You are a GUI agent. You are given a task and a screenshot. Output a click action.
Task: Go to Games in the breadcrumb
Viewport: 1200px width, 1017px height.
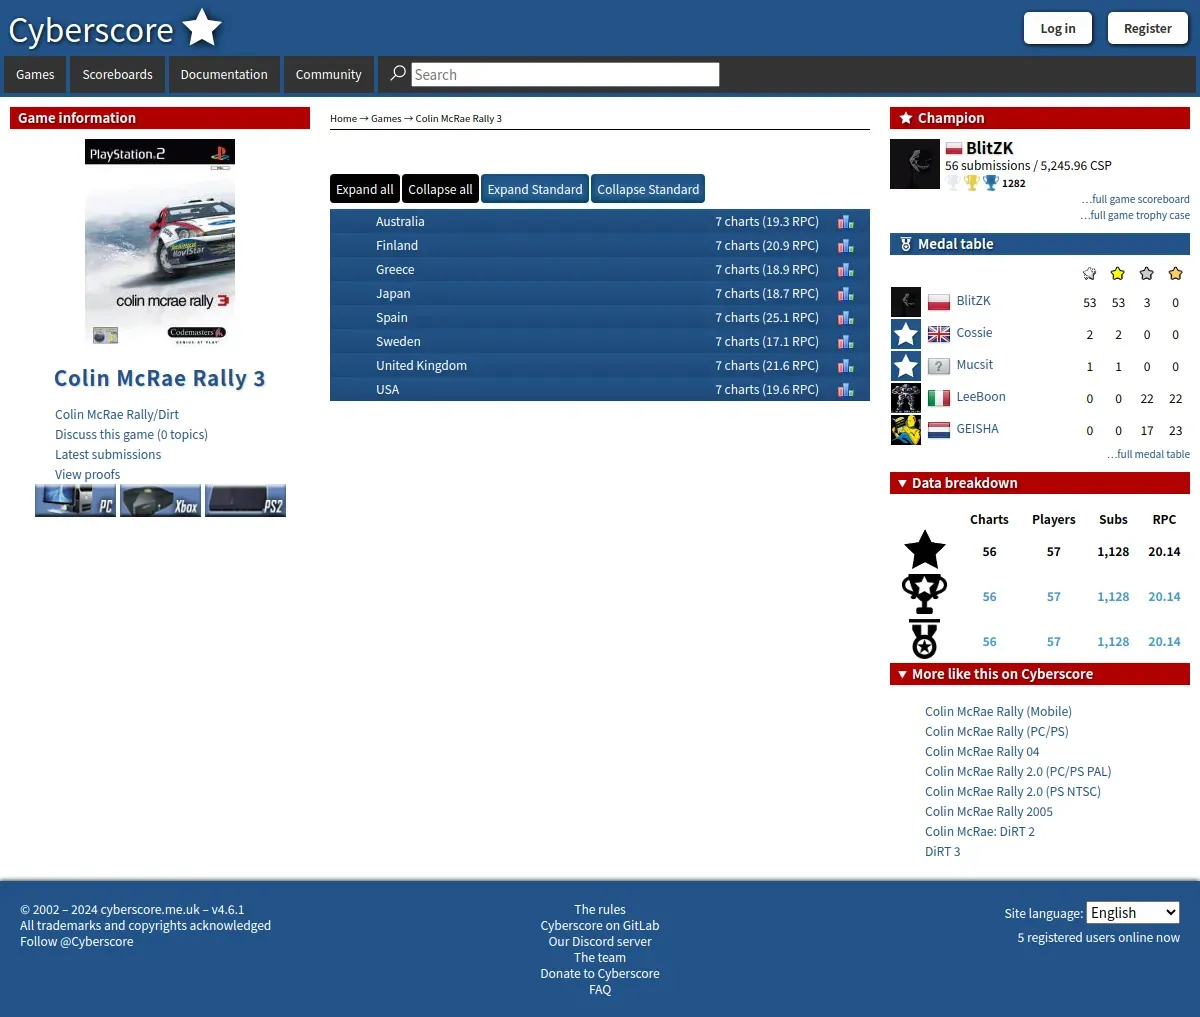click(386, 118)
